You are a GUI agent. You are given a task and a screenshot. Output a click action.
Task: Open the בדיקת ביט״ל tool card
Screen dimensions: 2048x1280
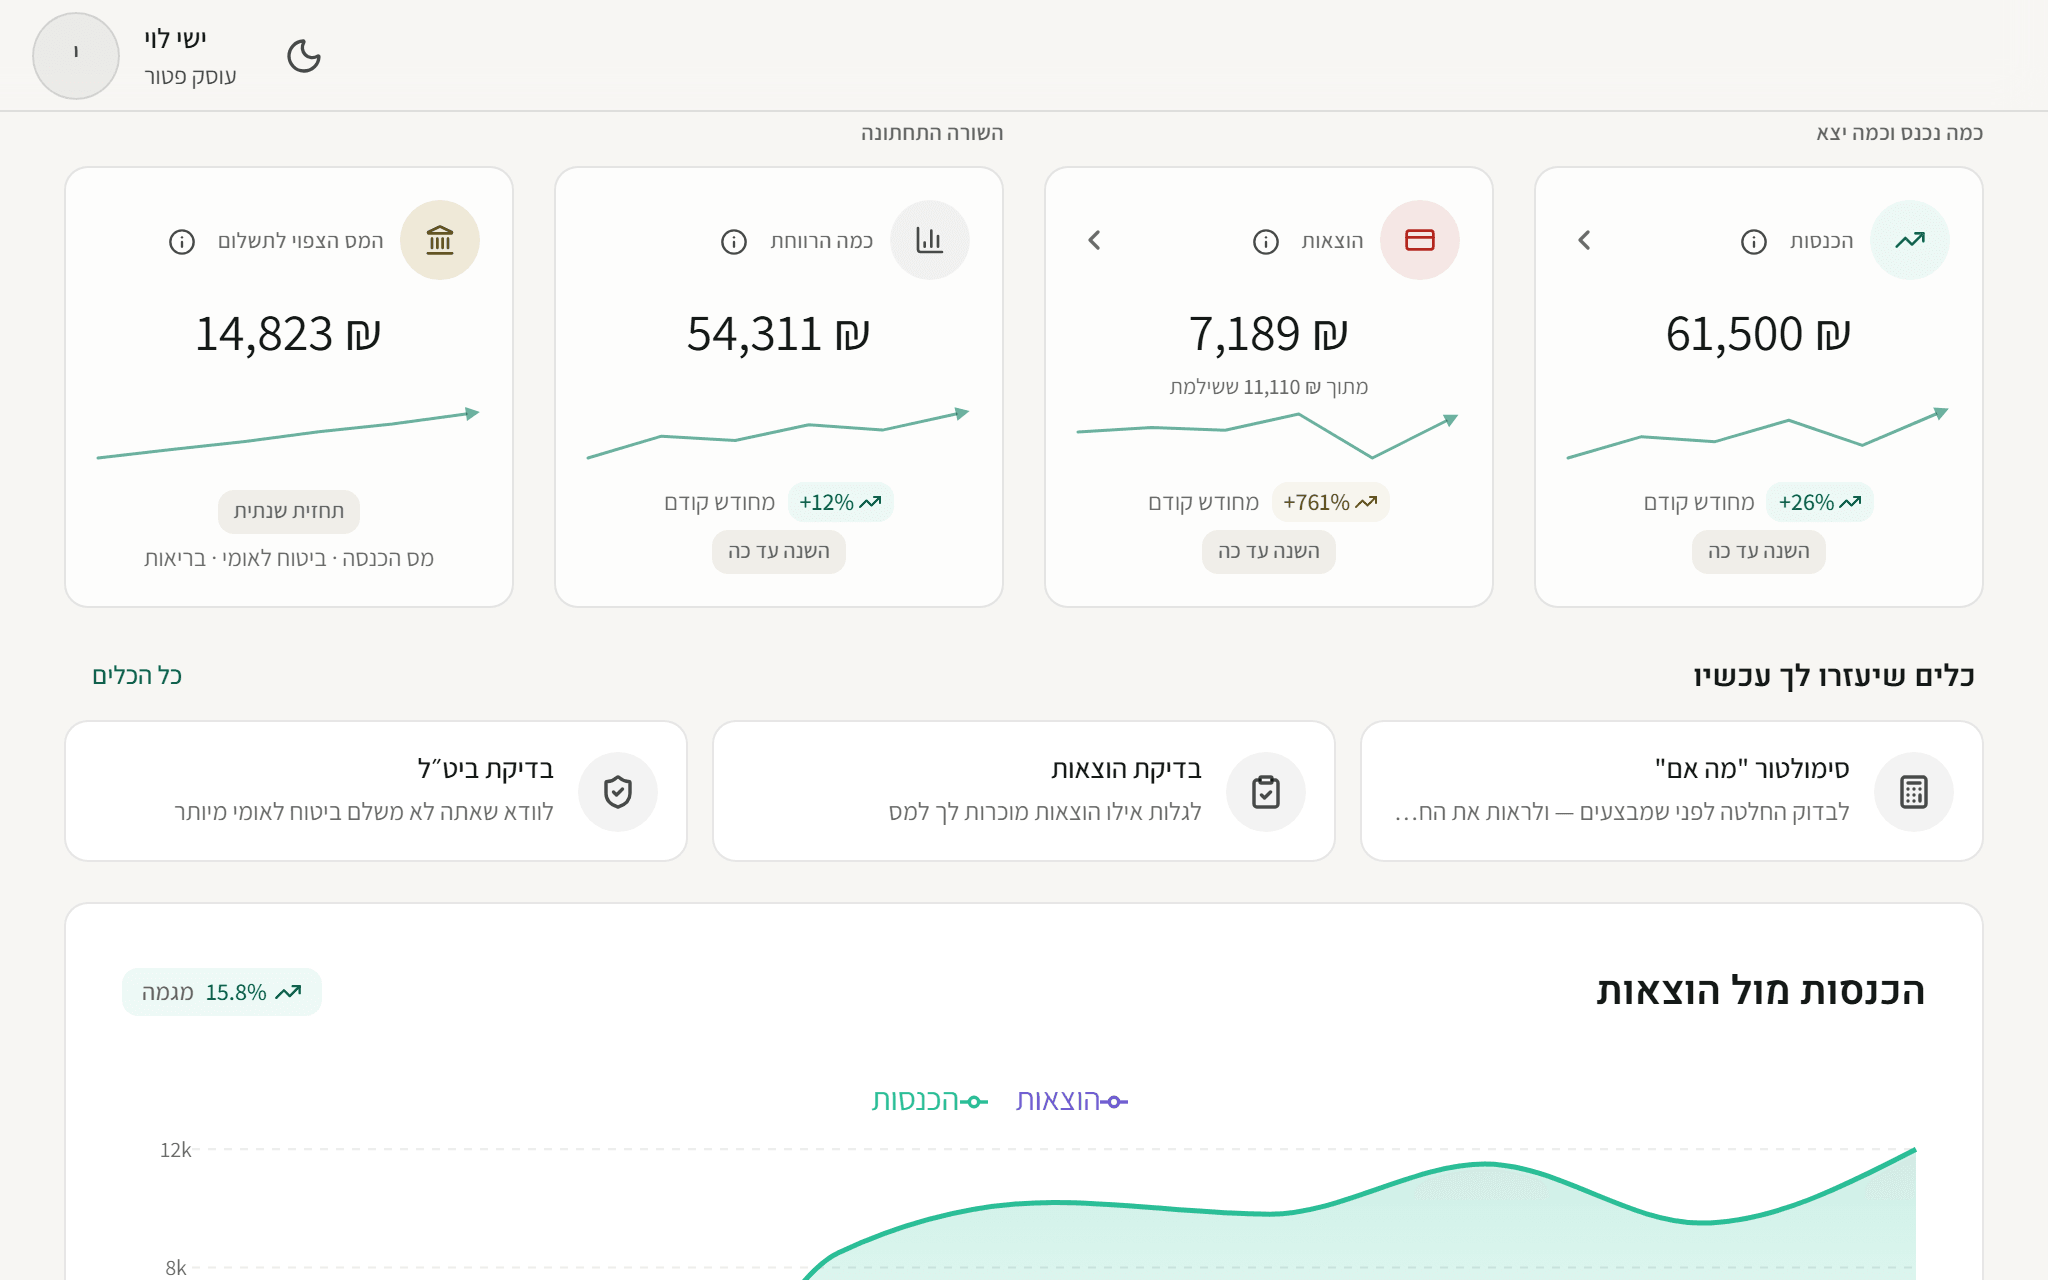pyautogui.click(x=376, y=791)
